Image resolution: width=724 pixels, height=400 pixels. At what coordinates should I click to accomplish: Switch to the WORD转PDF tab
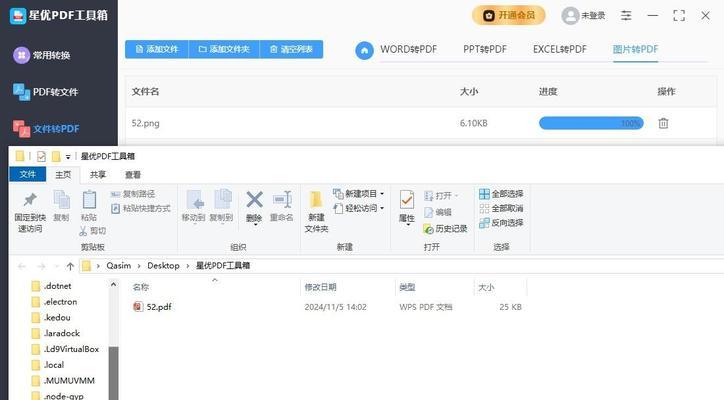tap(408, 49)
